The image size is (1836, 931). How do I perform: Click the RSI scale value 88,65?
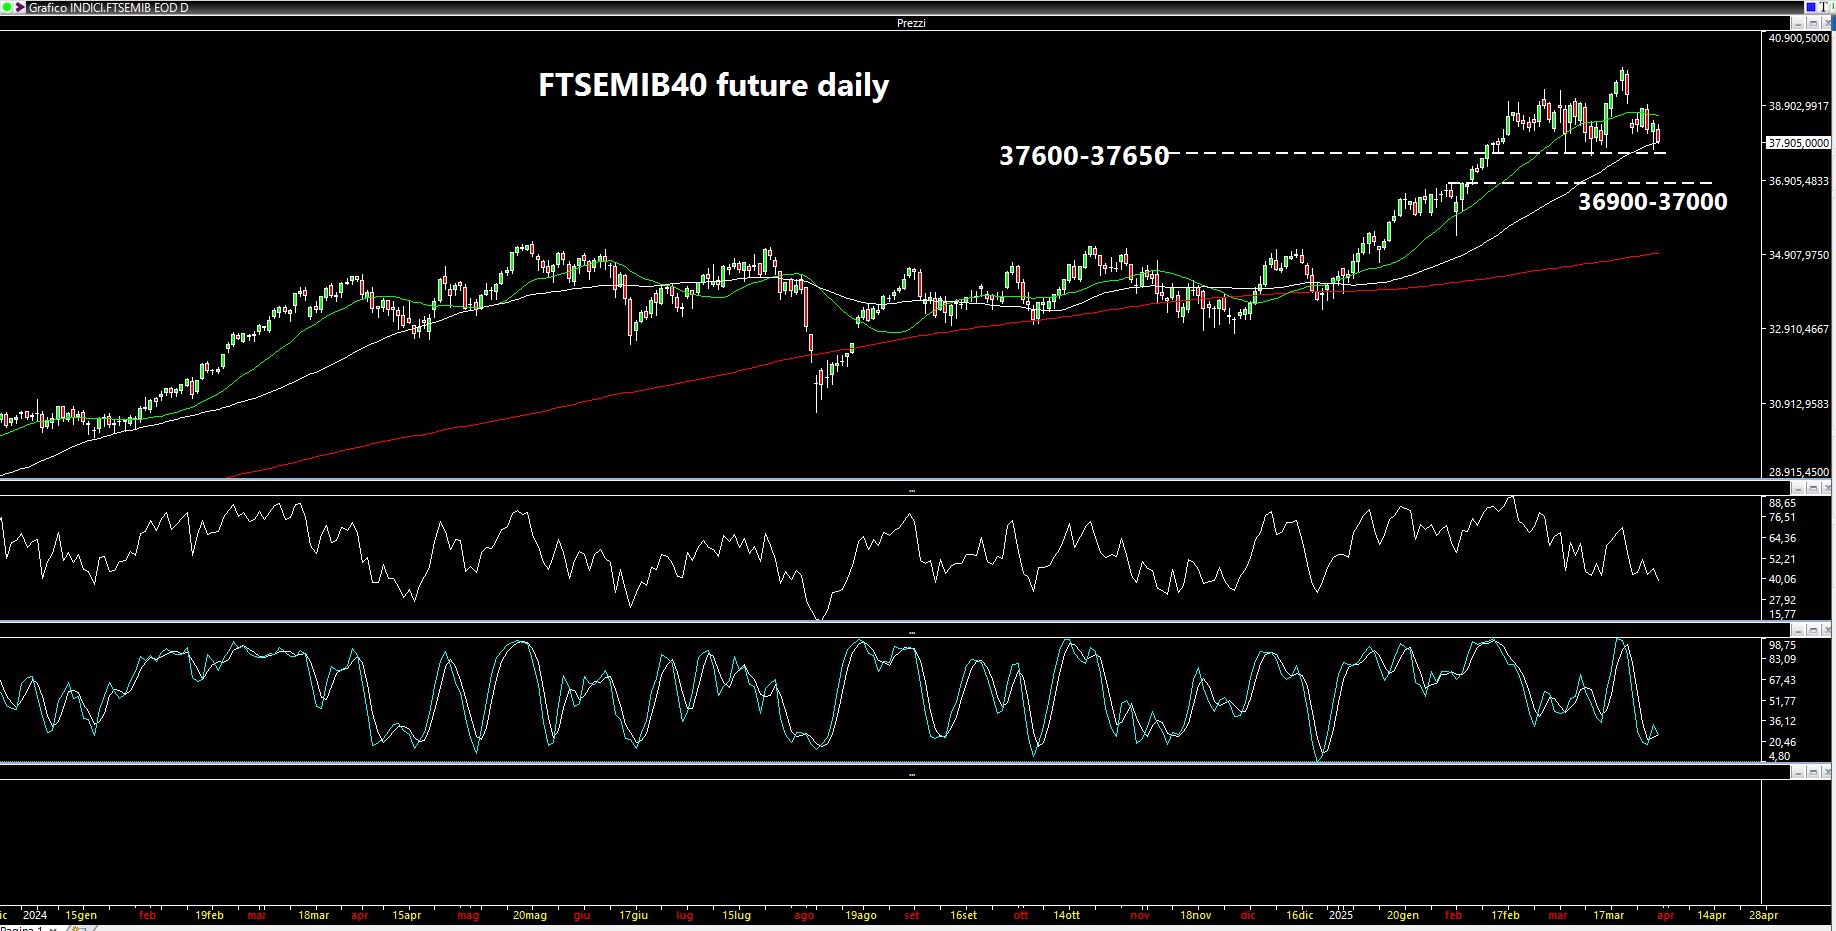(1782, 503)
